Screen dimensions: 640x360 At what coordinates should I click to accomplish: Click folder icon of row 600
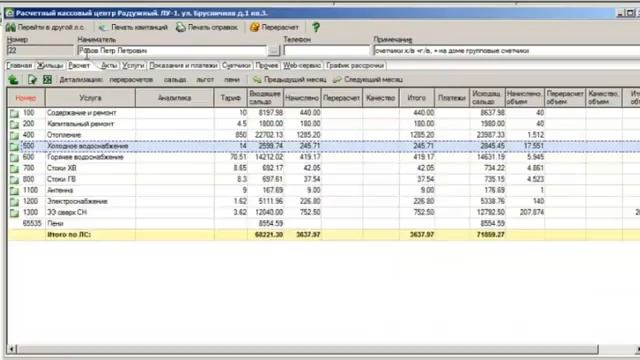coord(14,157)
